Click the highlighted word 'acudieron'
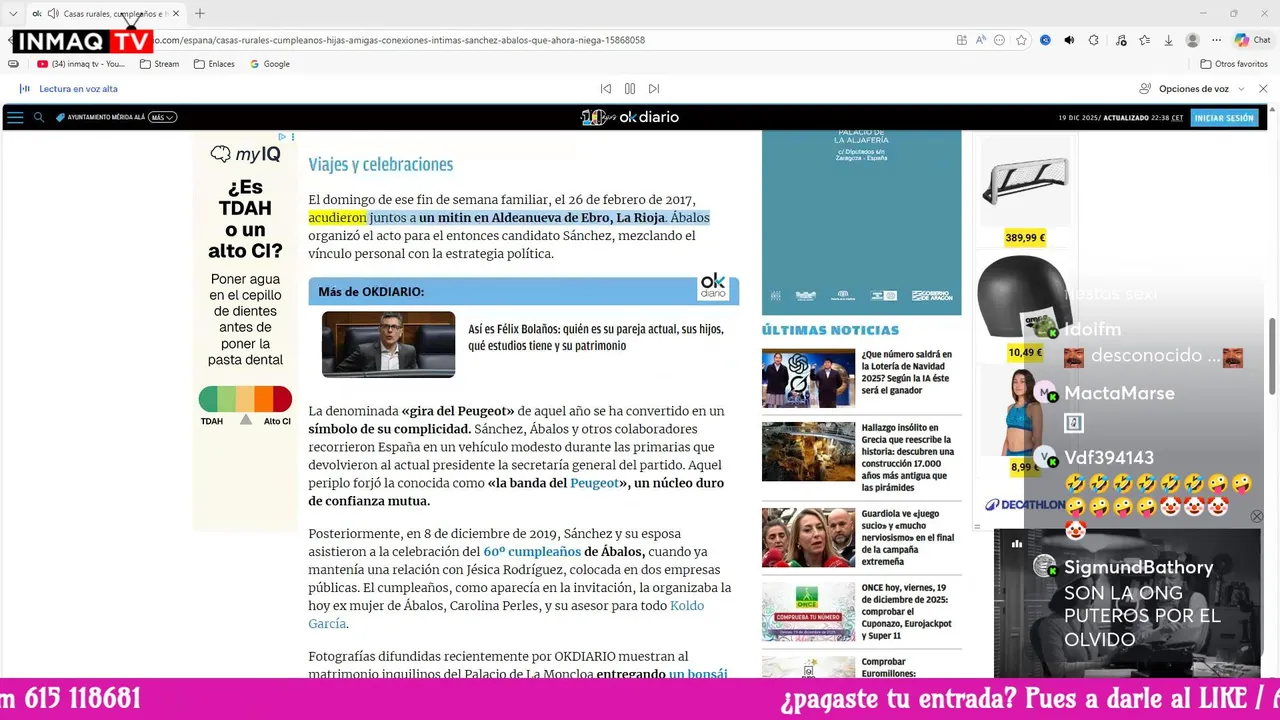This screenshot has height=720, width=1280. click(337, 217)
